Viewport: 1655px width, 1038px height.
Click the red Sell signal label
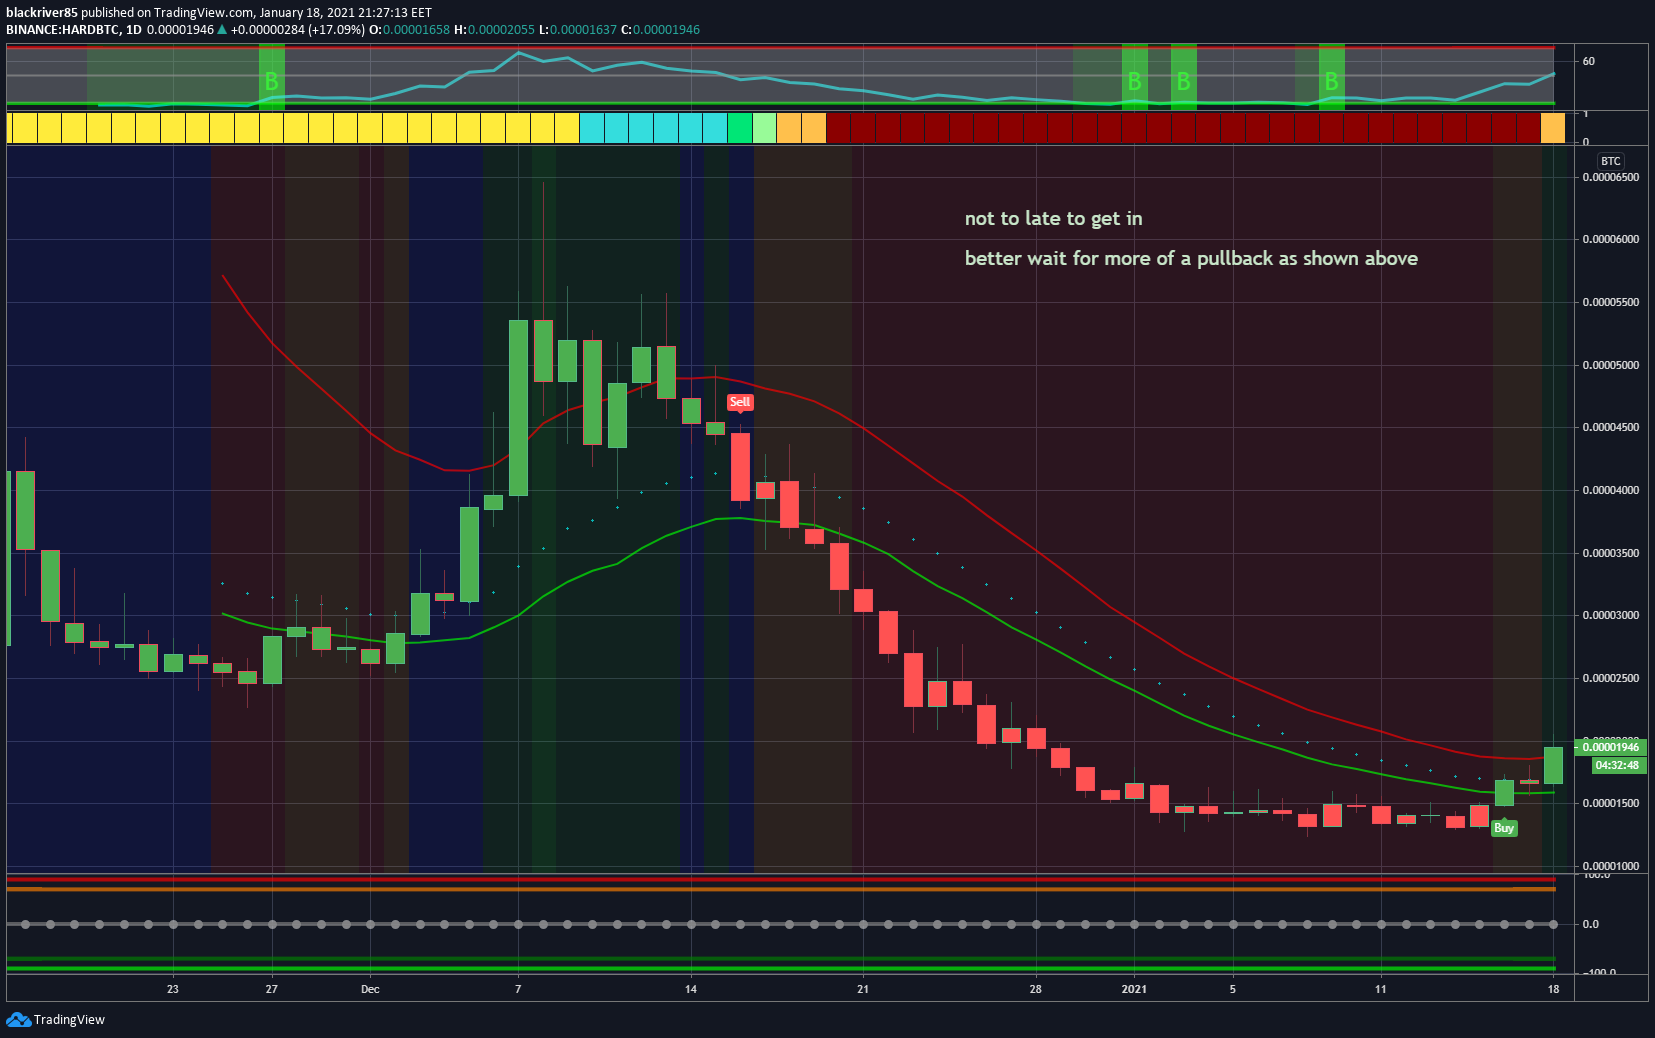[x=740, y=402]
